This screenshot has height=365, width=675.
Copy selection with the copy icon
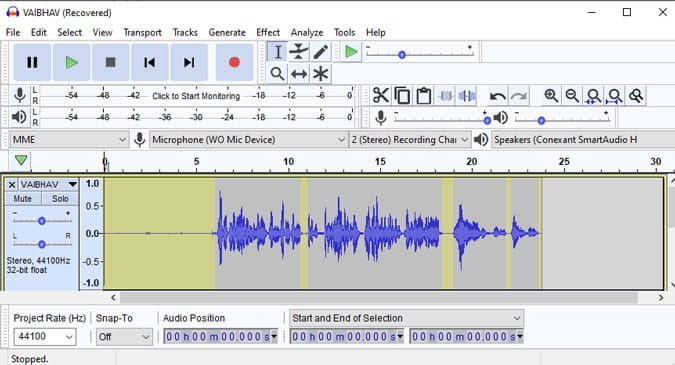pos(402,96)
